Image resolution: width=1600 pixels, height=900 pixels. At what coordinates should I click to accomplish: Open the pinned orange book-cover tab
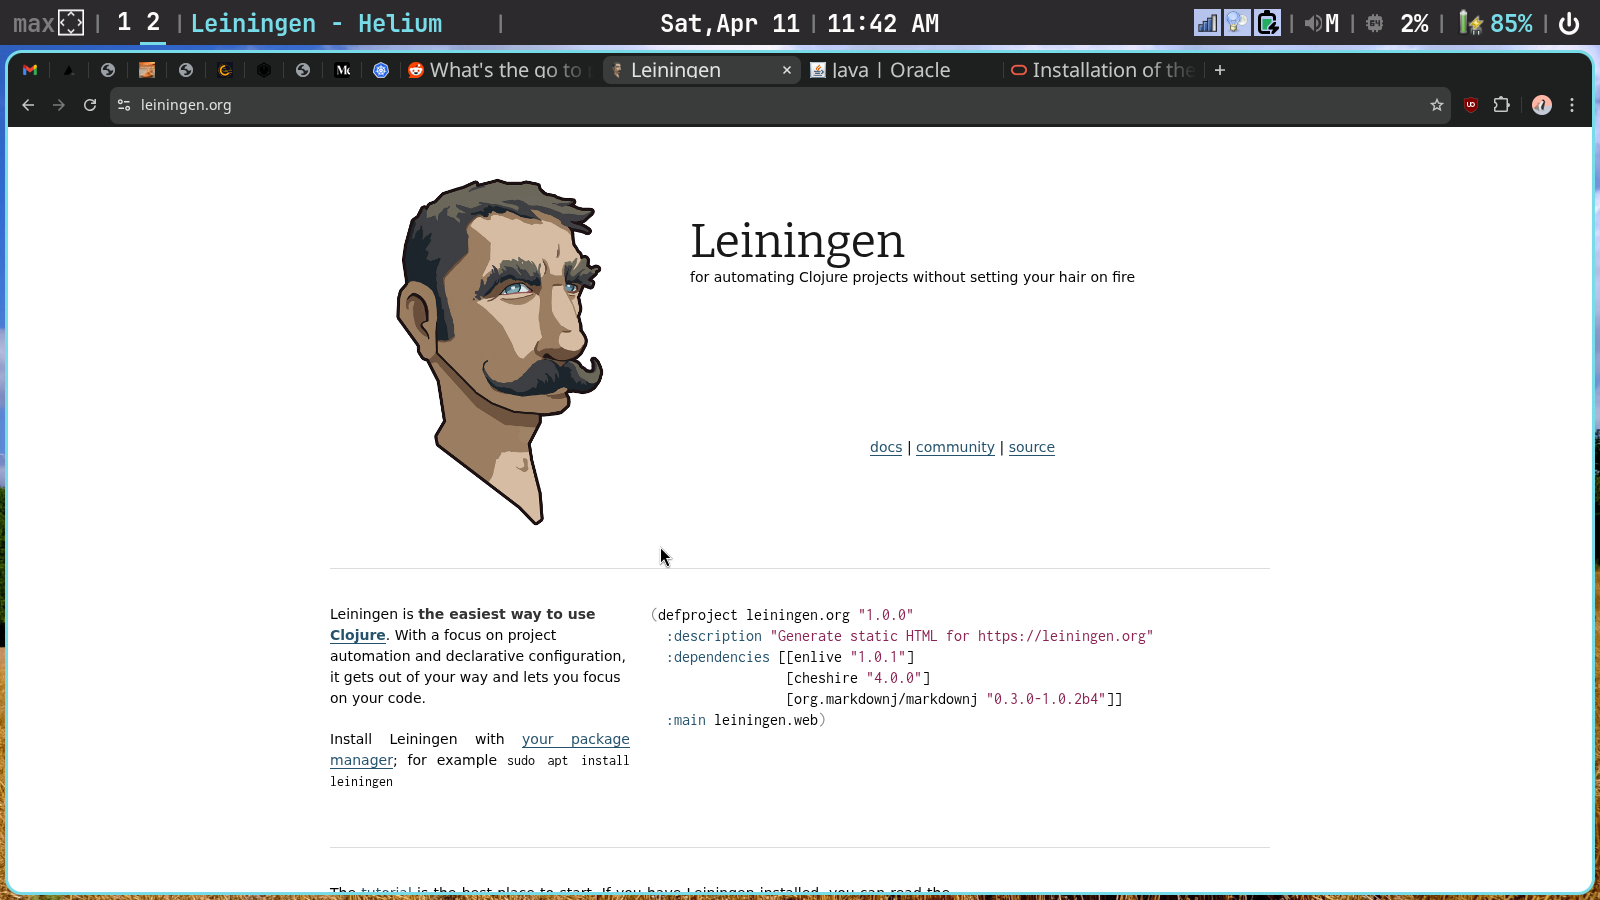147,70
